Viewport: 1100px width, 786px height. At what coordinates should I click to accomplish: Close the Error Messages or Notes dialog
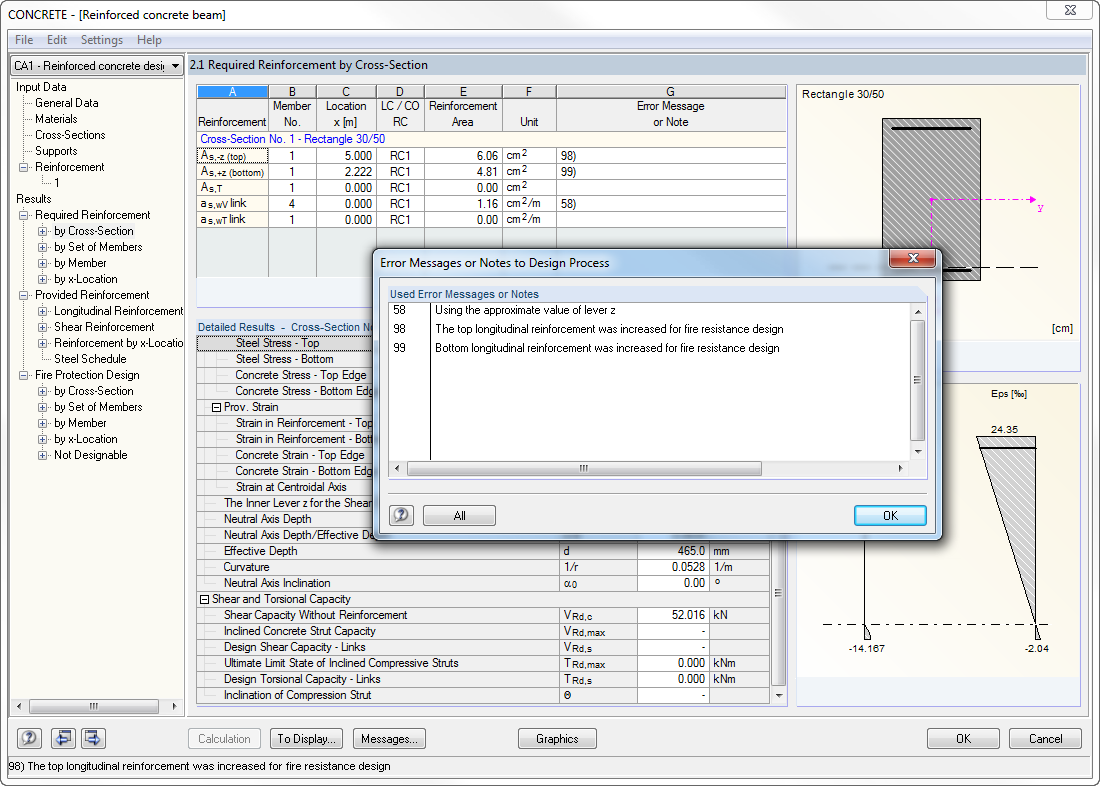click(x=913, y=258)
